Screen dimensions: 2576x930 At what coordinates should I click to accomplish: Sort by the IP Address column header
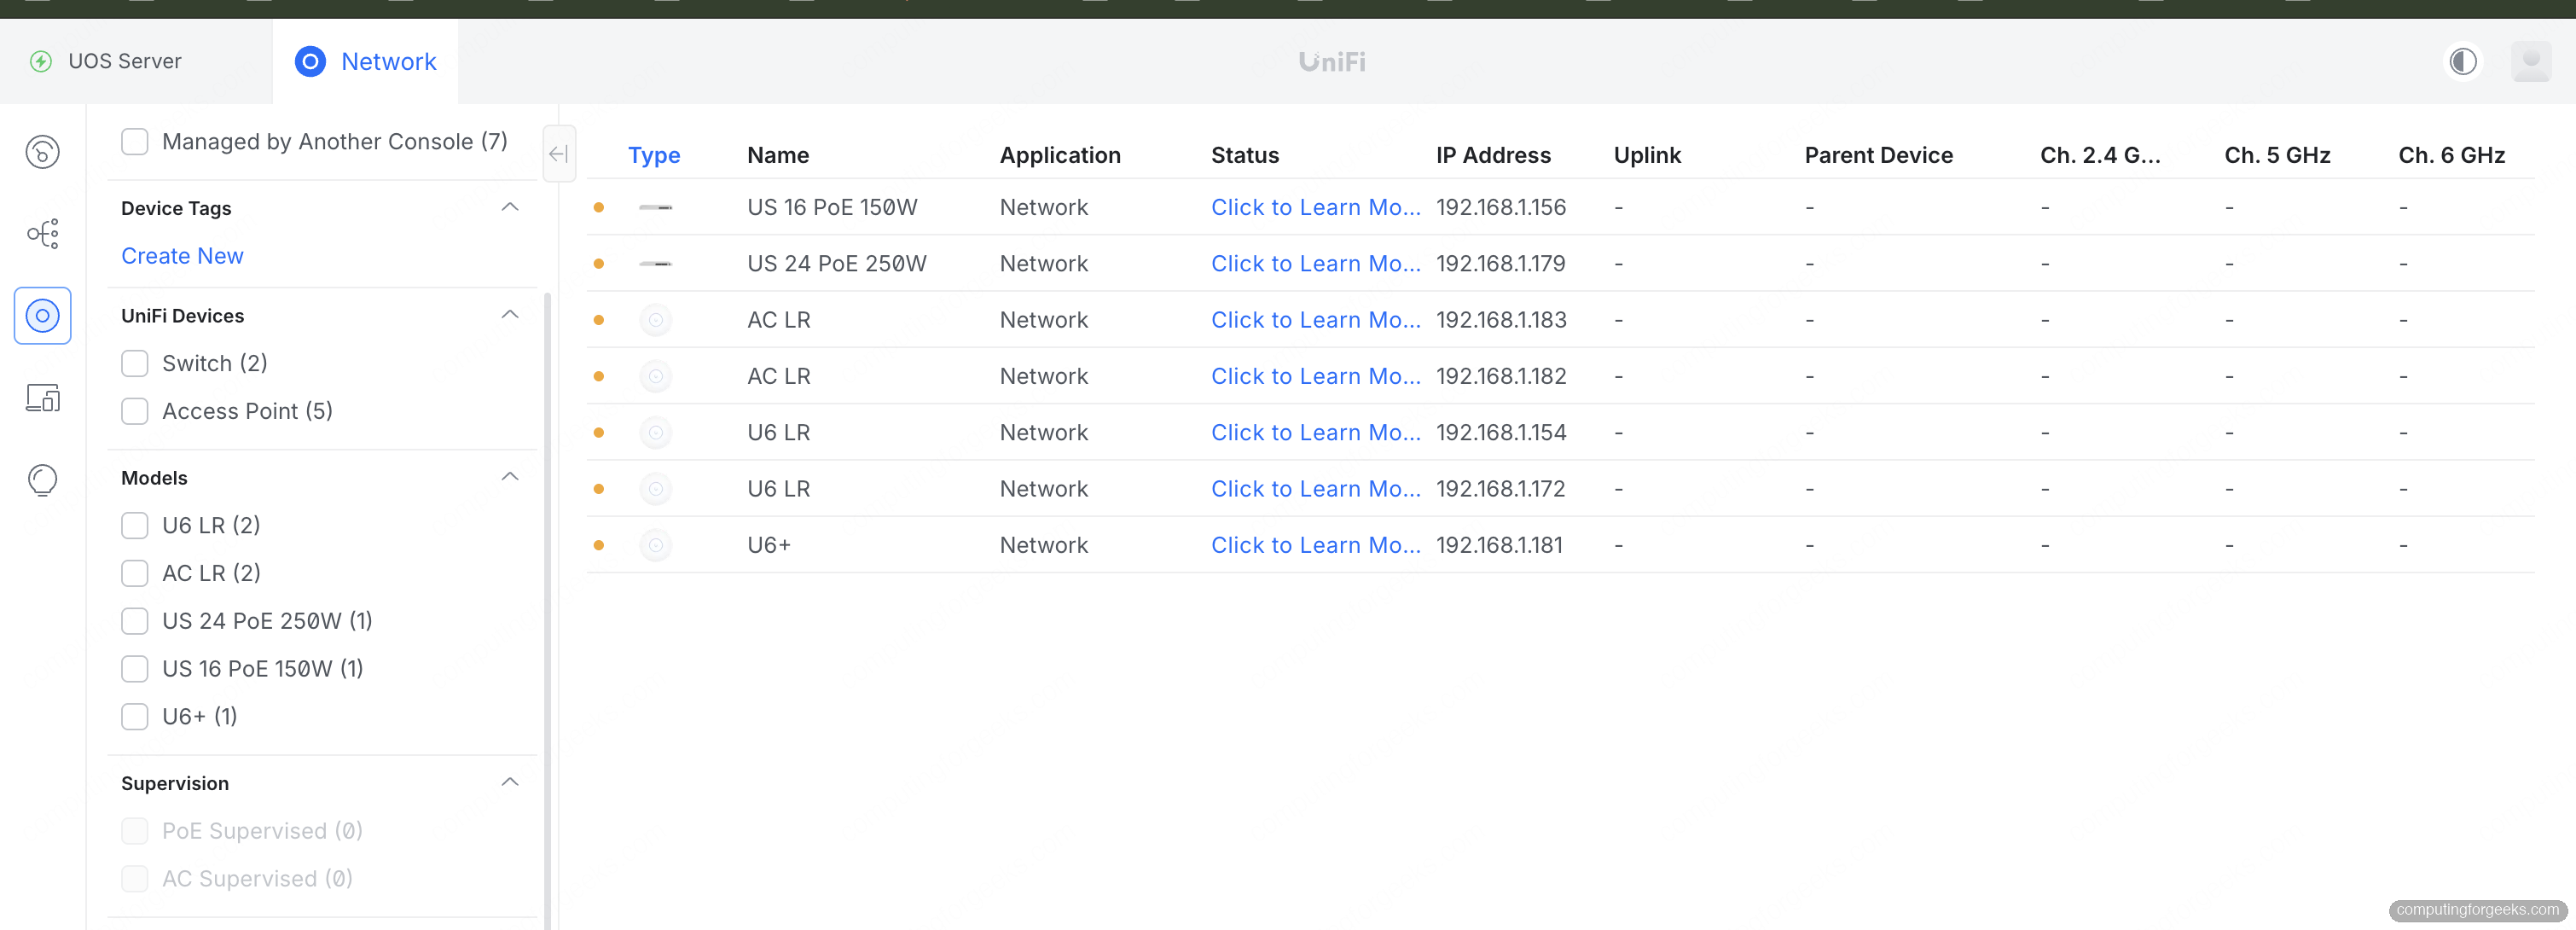(1493, 156)
